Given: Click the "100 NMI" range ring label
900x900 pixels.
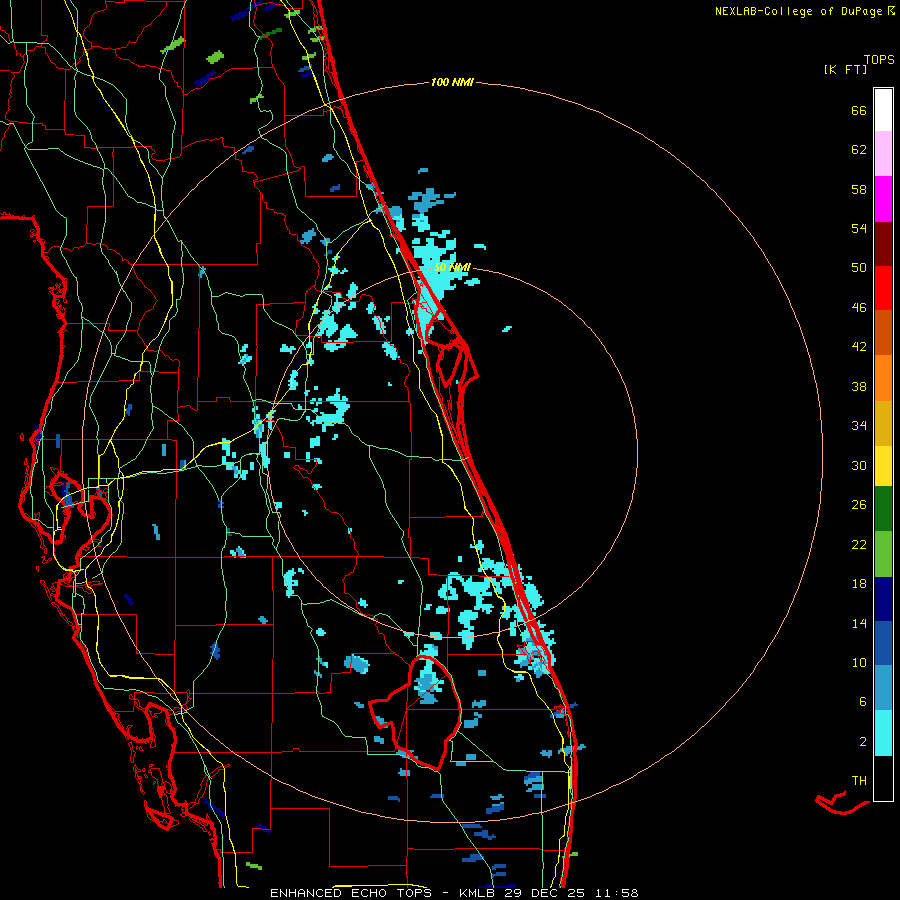Looking at the screenshot, I should tap(452, 83).
